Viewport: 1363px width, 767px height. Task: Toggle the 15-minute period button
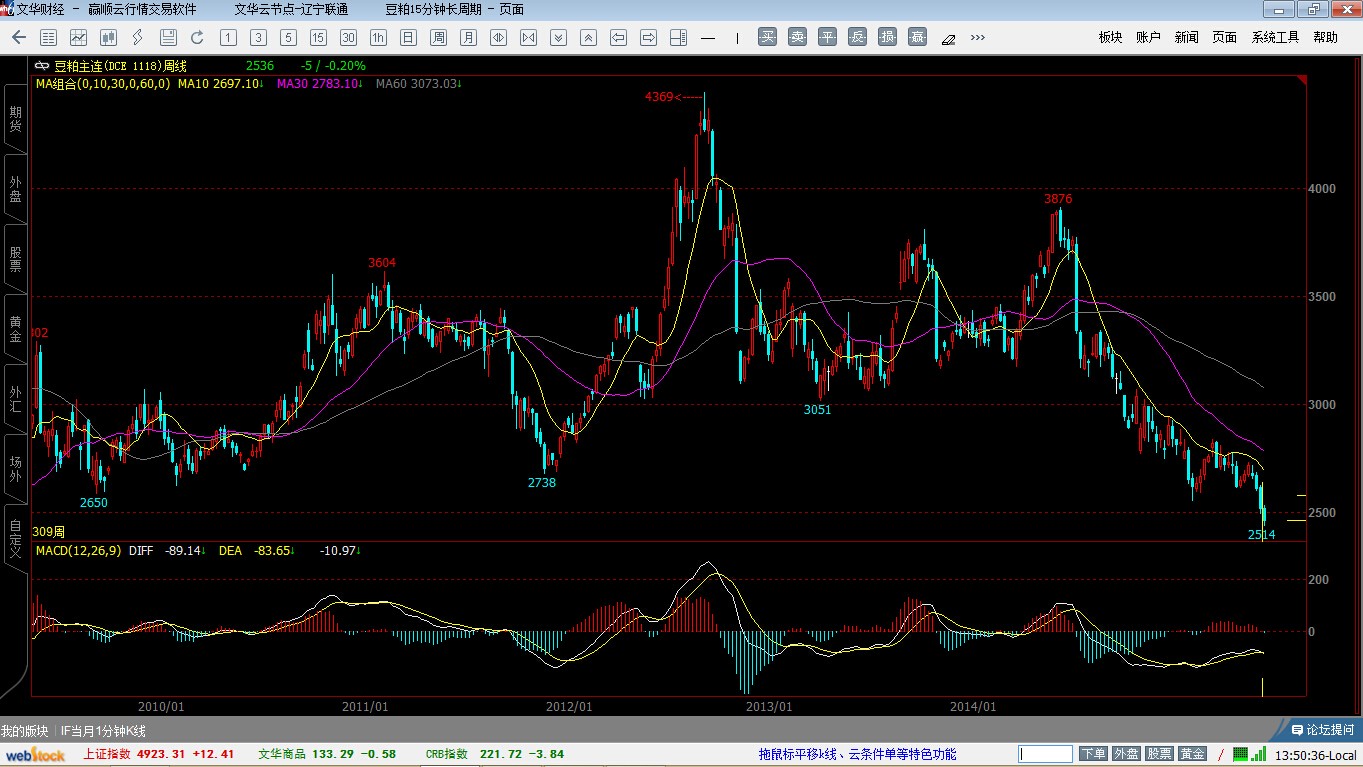coord(318,38)
